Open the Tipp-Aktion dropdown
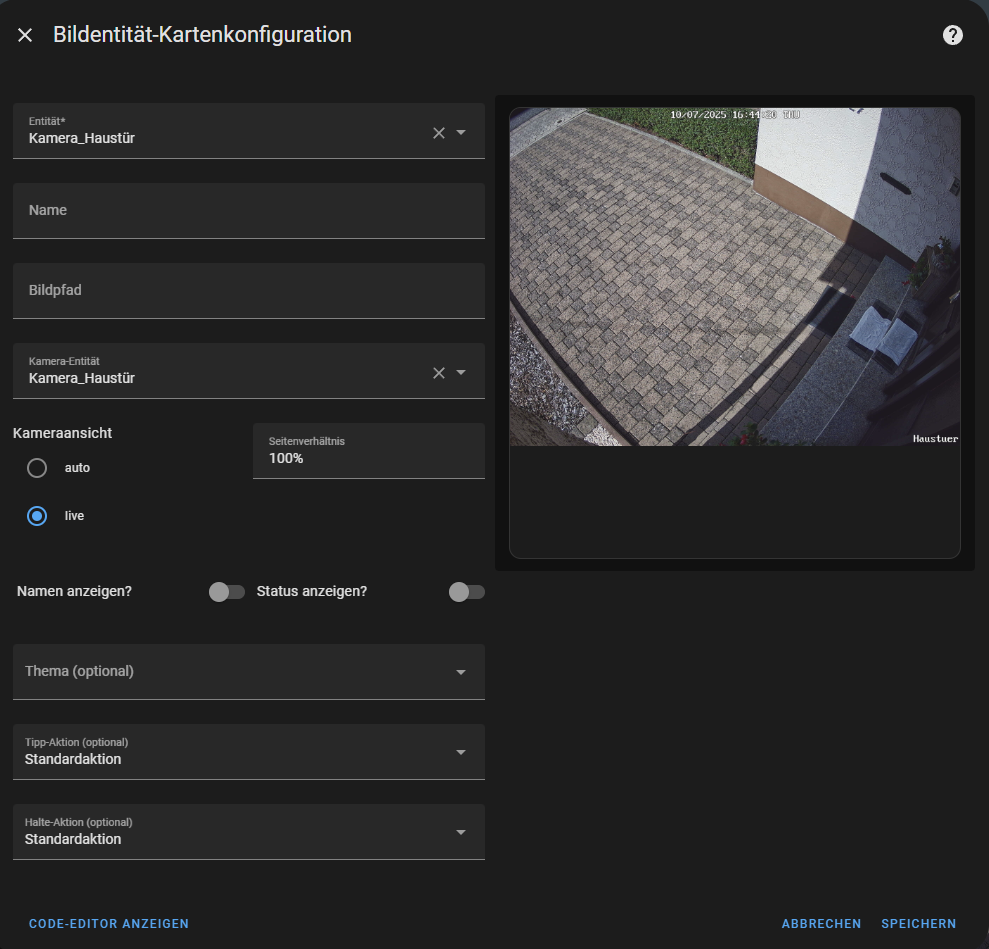The image size is (989, 949). pyautogui.click(x=248, y=752)
